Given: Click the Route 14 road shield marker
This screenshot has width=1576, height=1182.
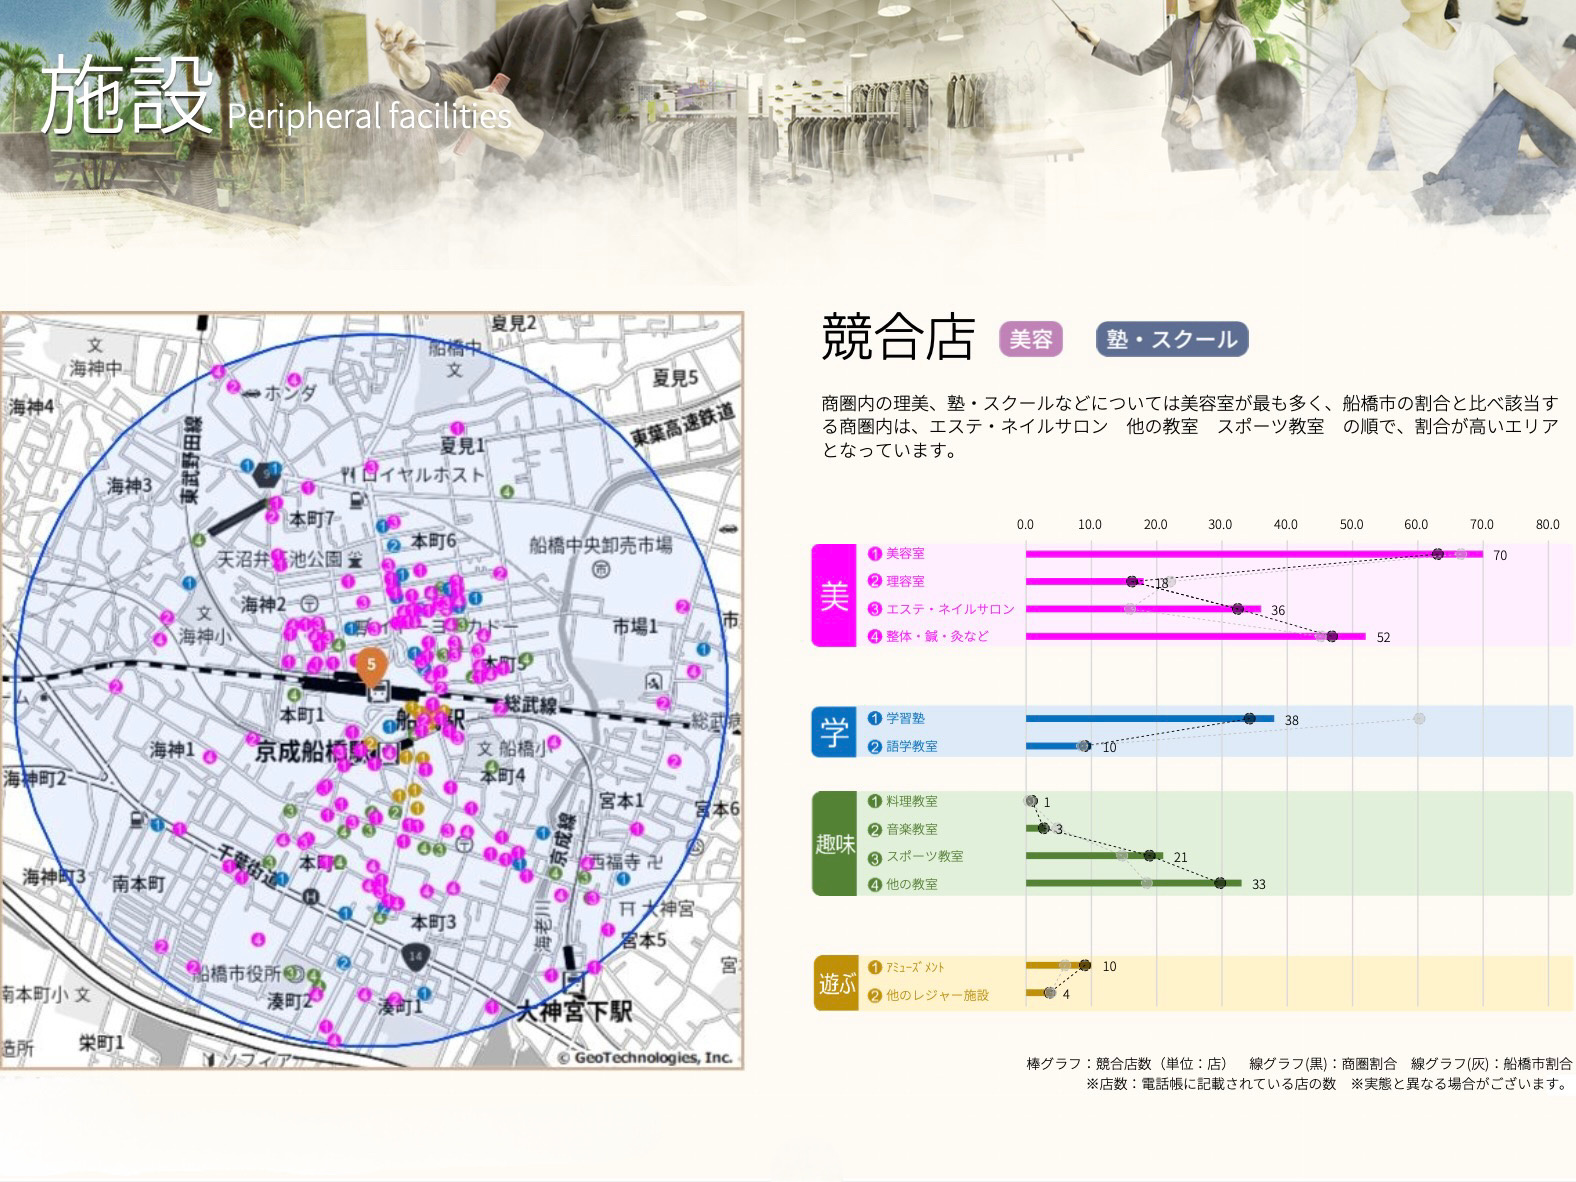Looking at the screenshot, I should [416, 956].
